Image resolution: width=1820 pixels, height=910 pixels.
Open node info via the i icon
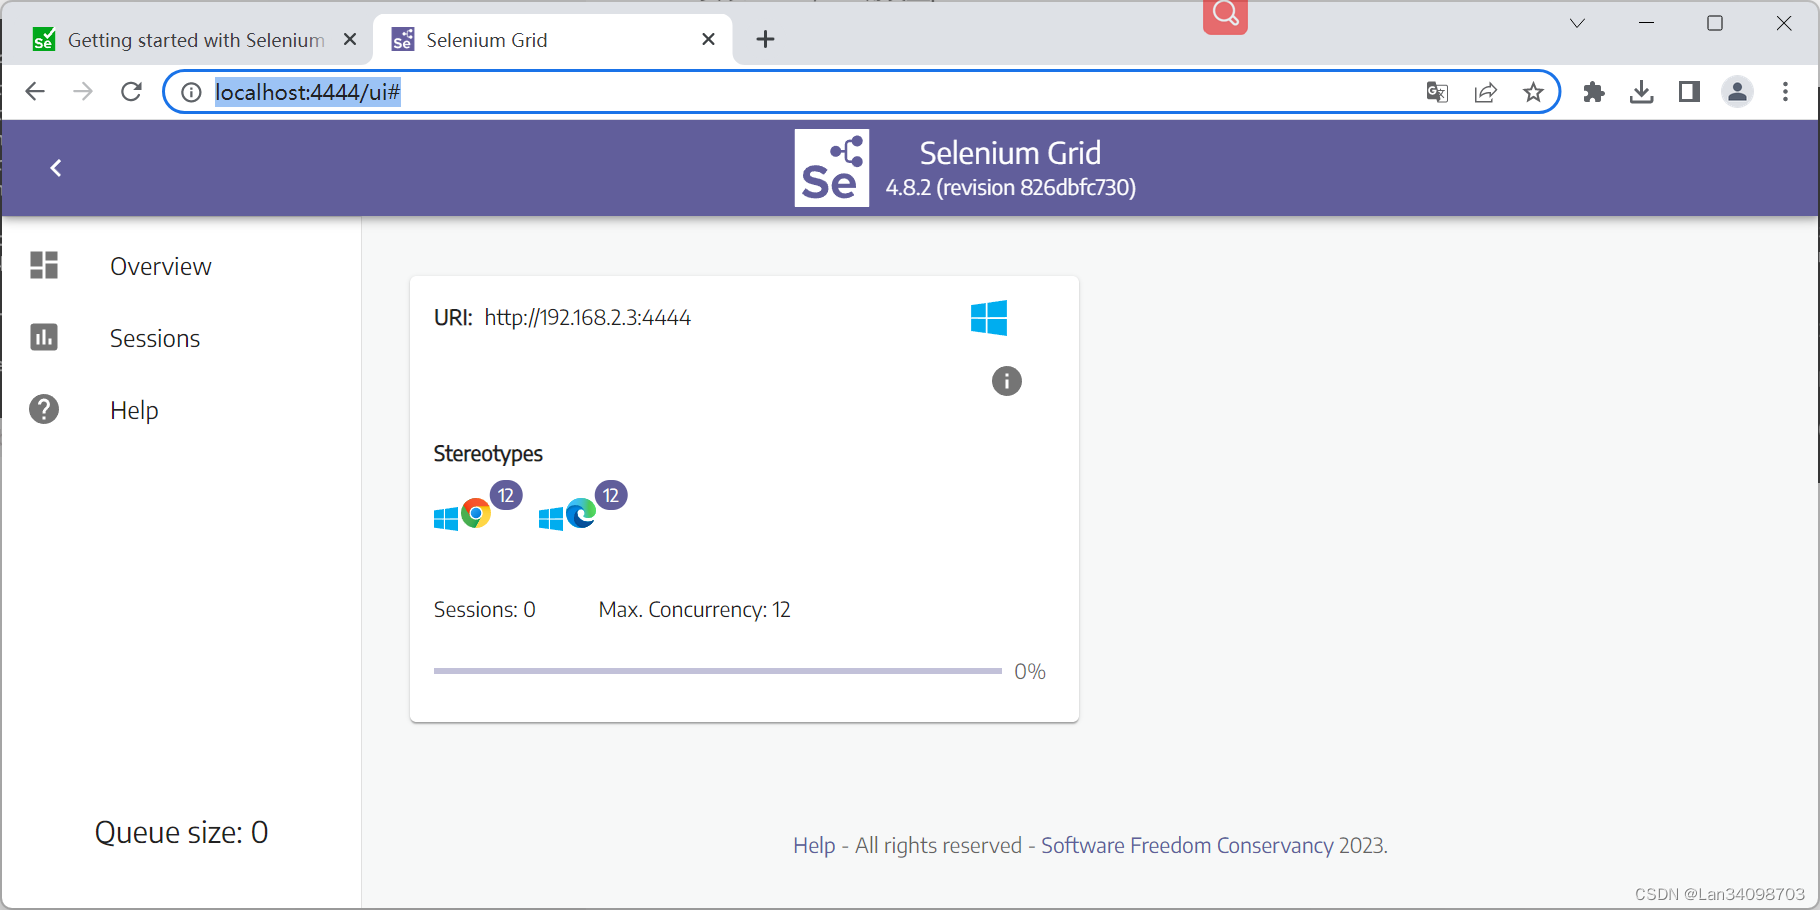point(1007,381)
